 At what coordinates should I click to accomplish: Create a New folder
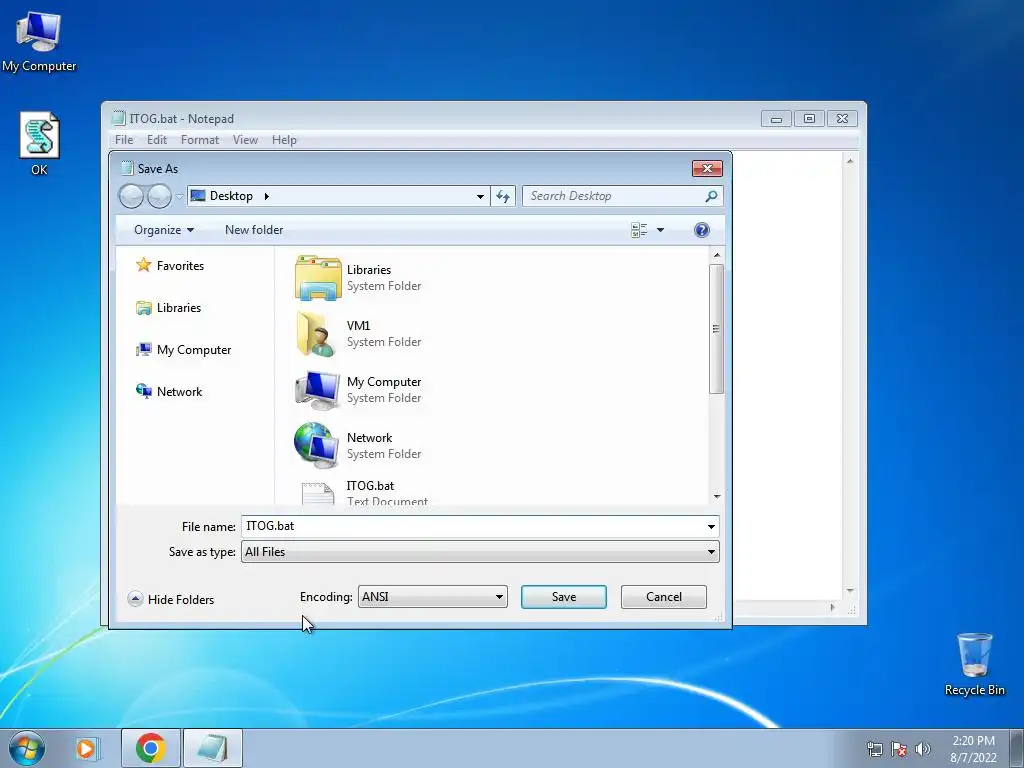[x=254, y=230]
